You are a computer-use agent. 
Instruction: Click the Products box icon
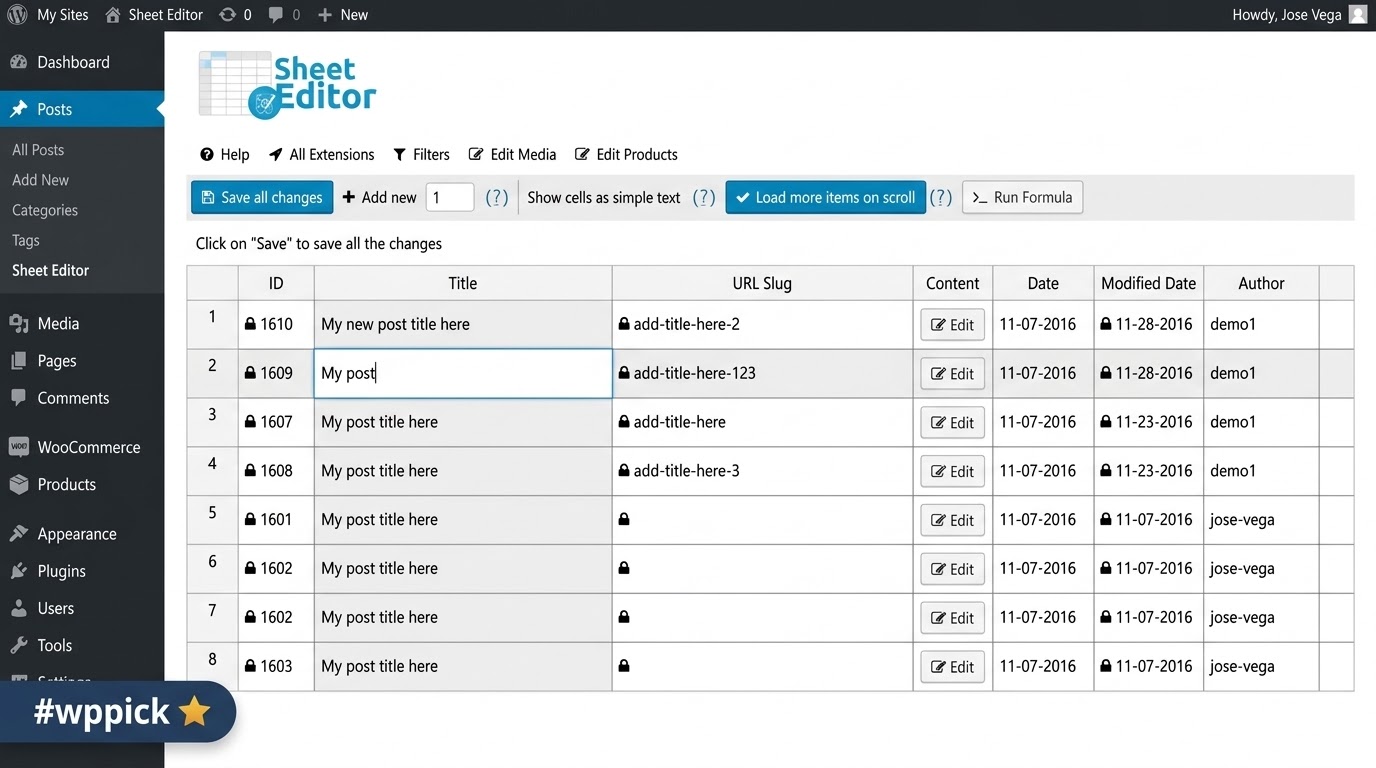18,484
